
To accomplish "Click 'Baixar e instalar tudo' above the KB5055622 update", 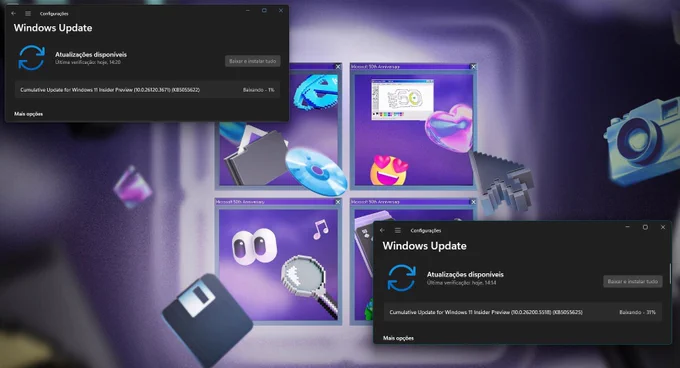I will click(252, 61).
